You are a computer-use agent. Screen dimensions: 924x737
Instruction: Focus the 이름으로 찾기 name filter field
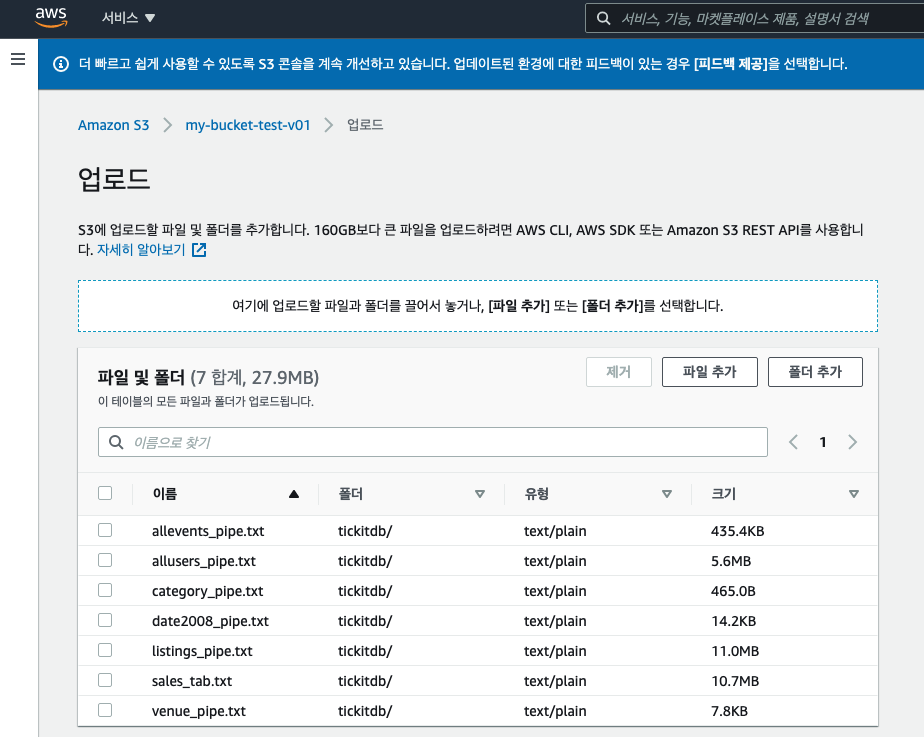433,442
